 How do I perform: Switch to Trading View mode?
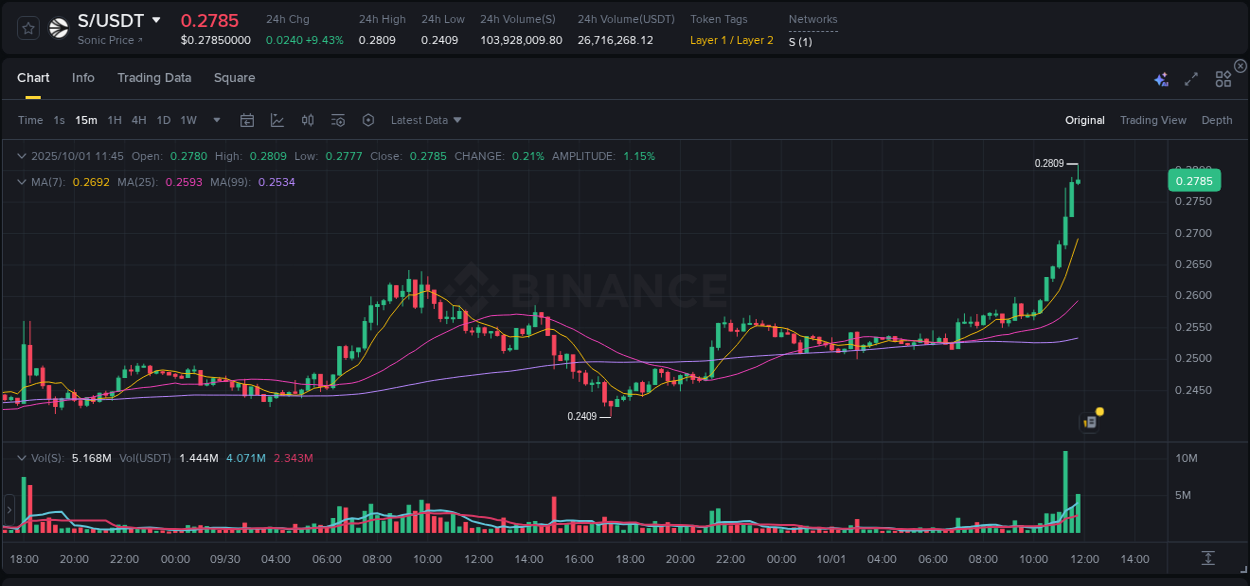coord(1153,120)
